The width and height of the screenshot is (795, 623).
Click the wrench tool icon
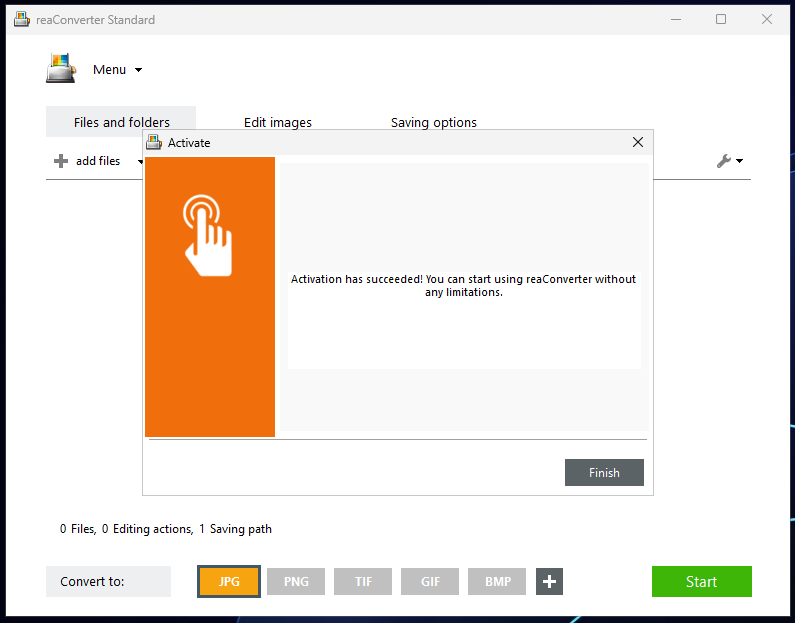coord(724,161)
